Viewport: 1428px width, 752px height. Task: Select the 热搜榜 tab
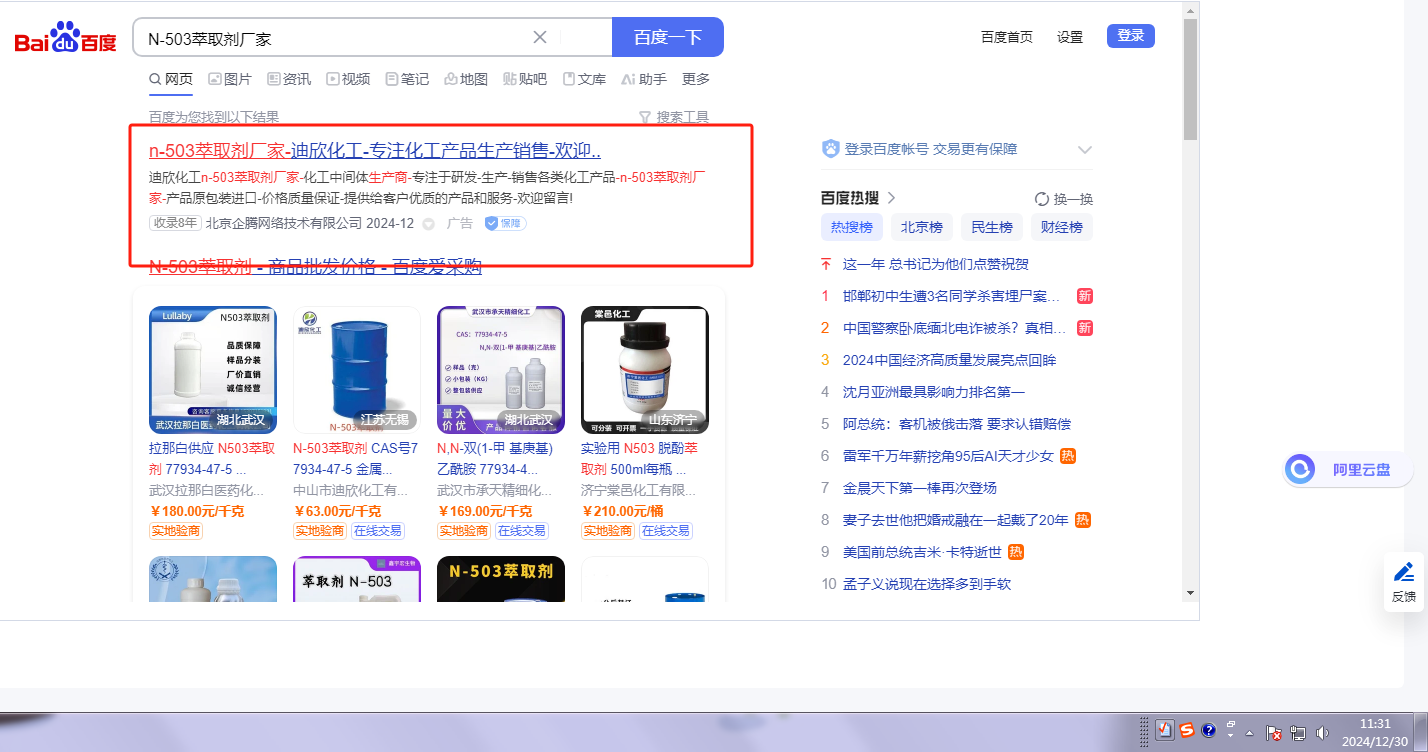tap(852, 227)
